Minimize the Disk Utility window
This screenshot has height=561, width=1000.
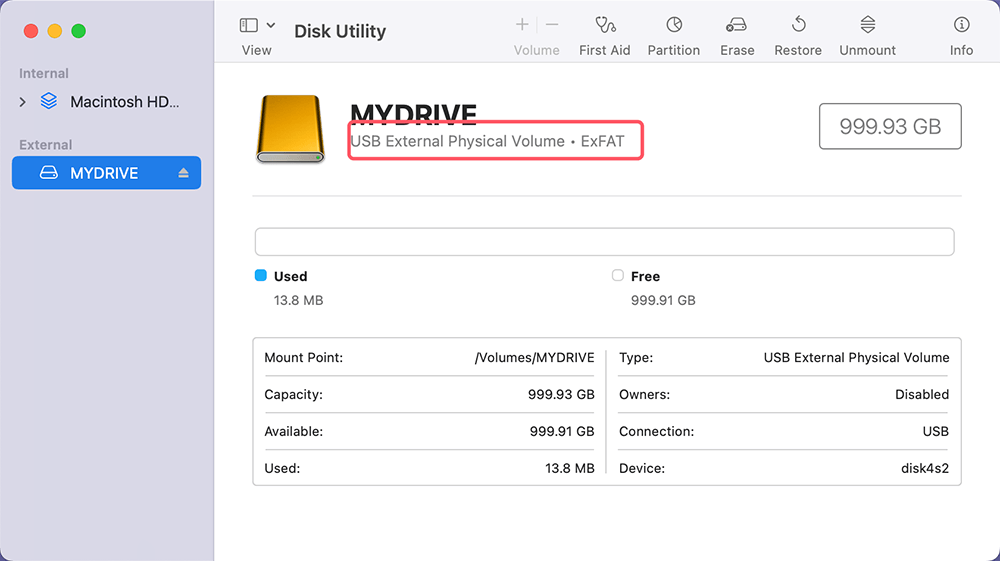[55, 31]
